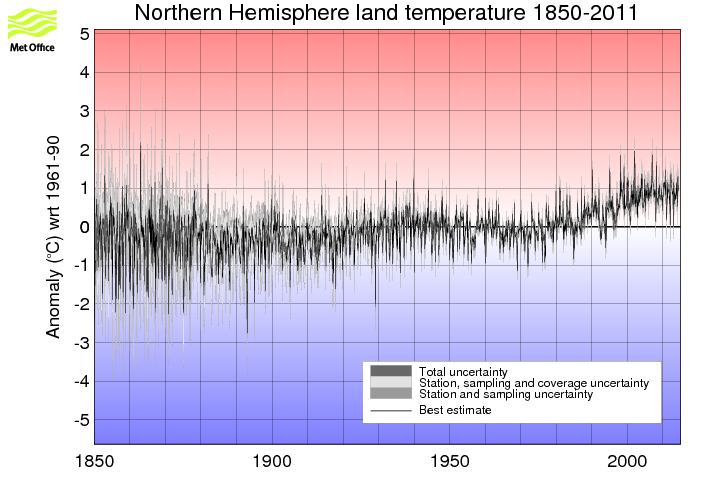Click the y-axis tick label '1'
708x504 pixels.
tap(84, 188)
